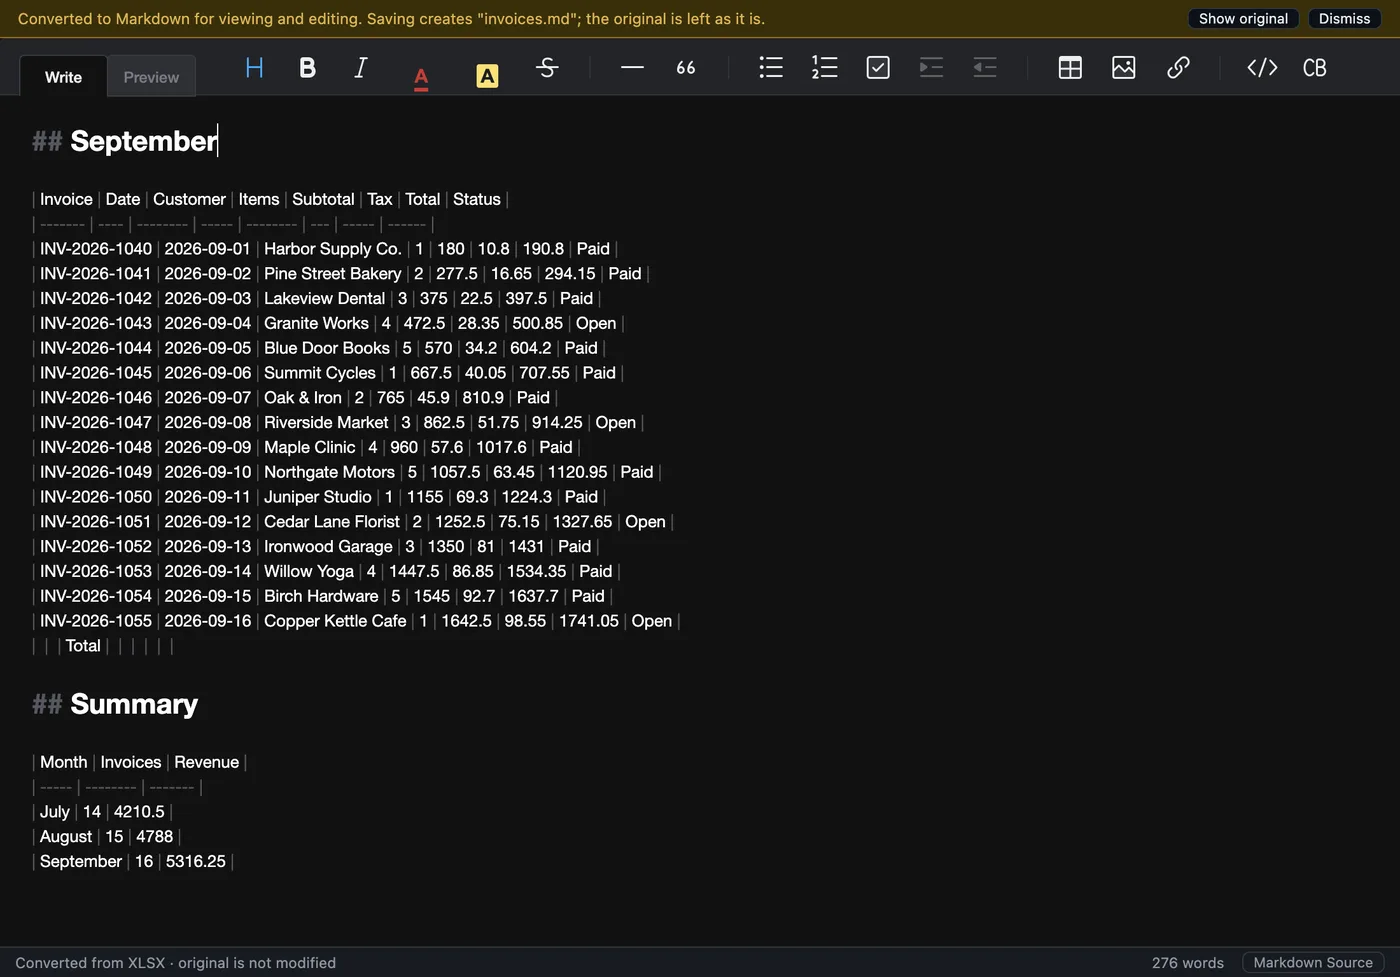Apply heading format with the H icon
1400x977 pixels.
254,68
